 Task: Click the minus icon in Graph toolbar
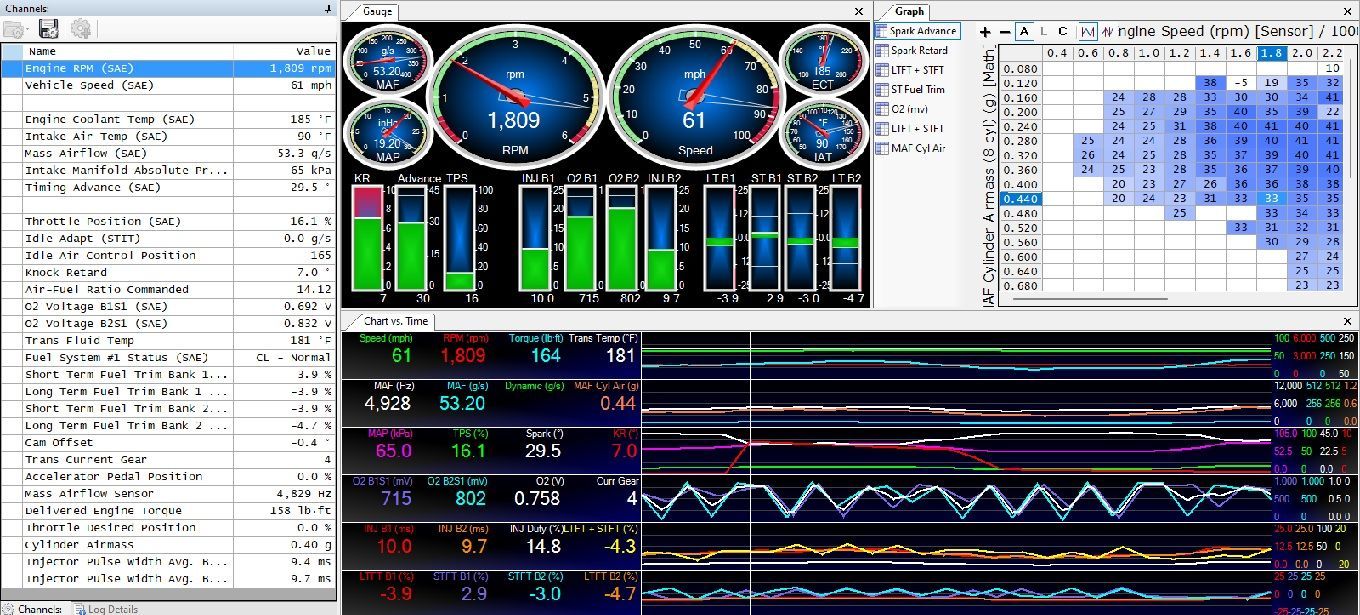tap(1003, 32)
